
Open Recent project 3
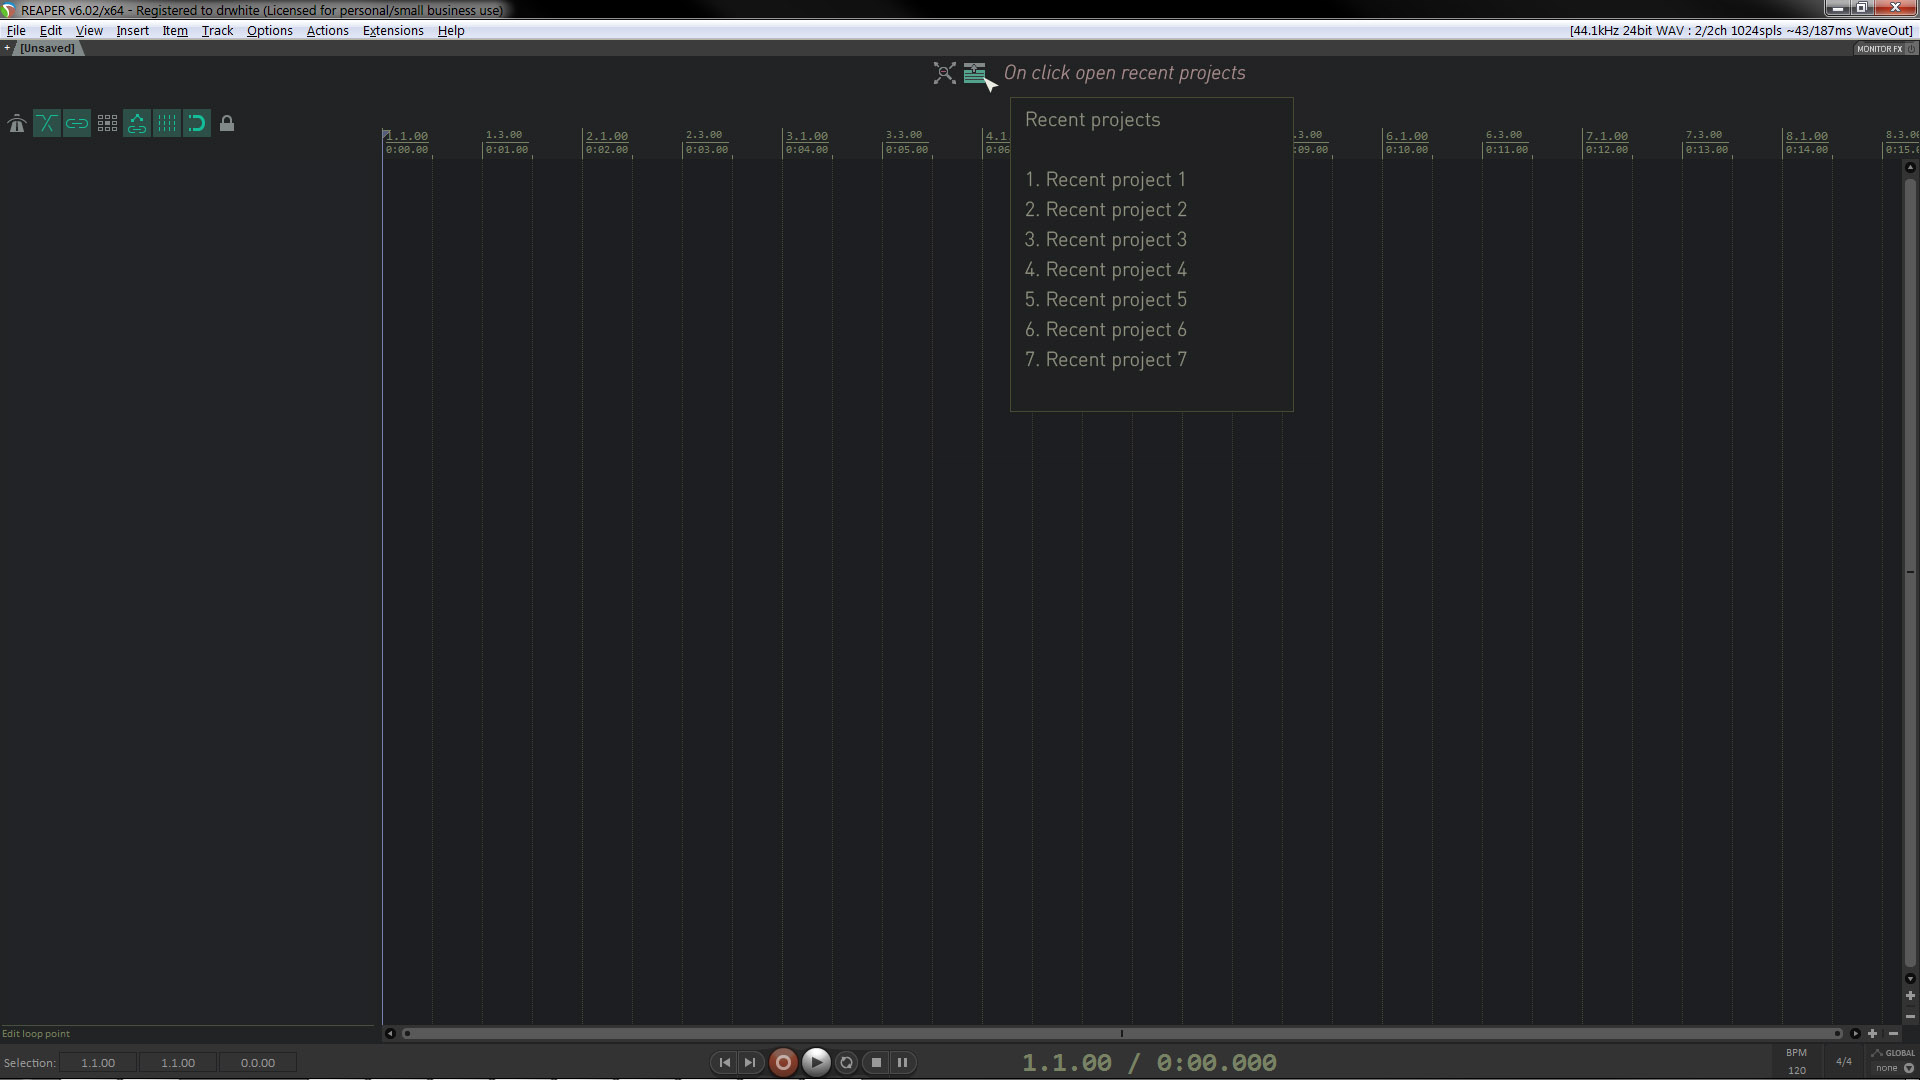(x=1105, y=240)
